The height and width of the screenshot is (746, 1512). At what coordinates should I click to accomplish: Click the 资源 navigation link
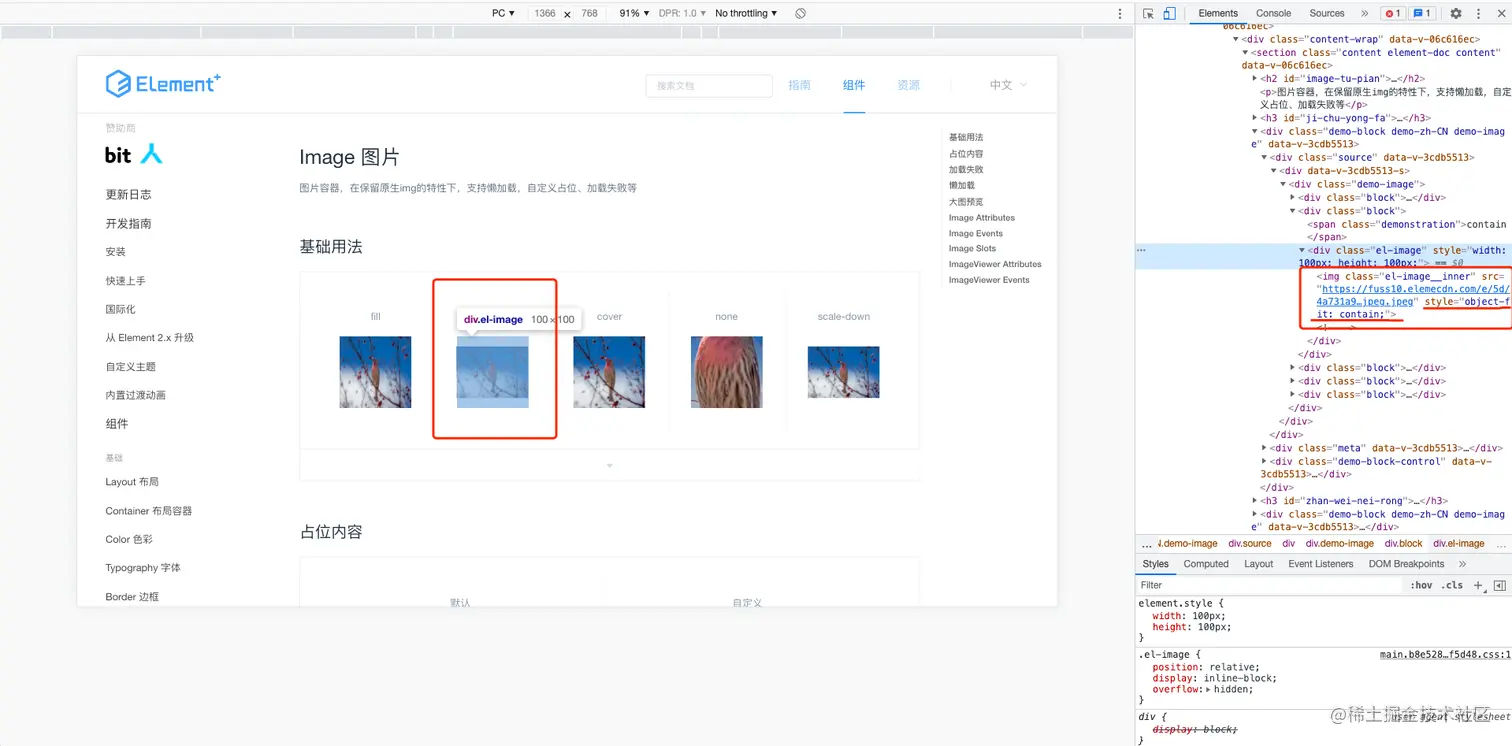[908, 85]
